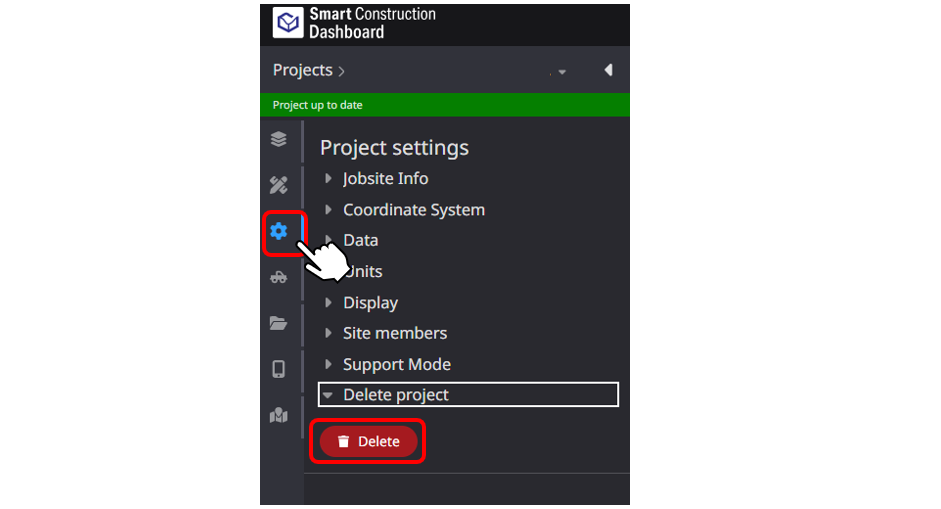This screenshot has width=941, height=509.
Task: Collapse the side panel with left arrow
Action: (609, 70)
